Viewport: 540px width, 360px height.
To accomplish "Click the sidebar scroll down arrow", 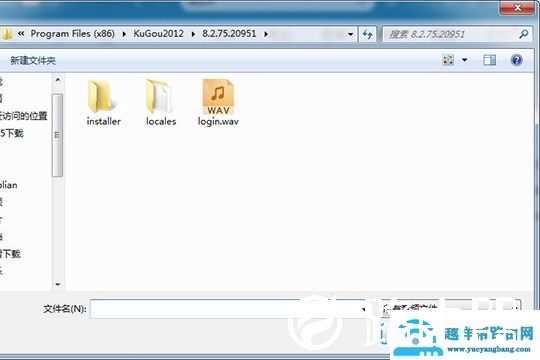I will (x=58, y=285).
